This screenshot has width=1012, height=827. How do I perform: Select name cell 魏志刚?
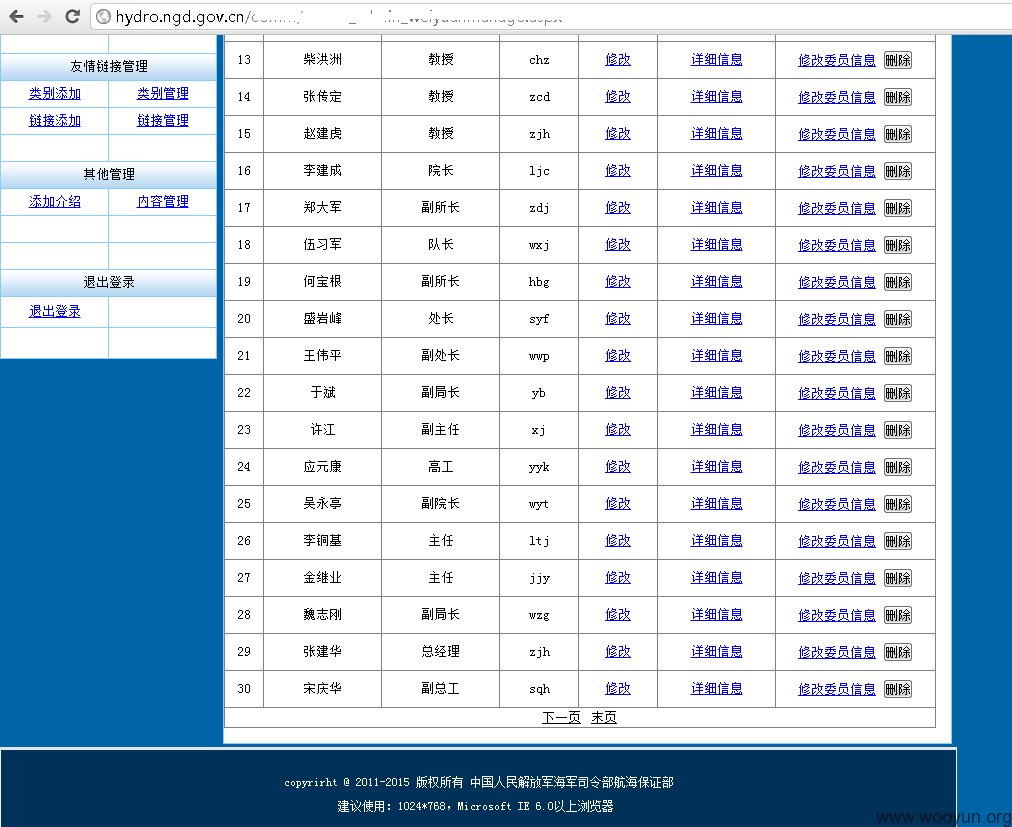pos(322,614)
